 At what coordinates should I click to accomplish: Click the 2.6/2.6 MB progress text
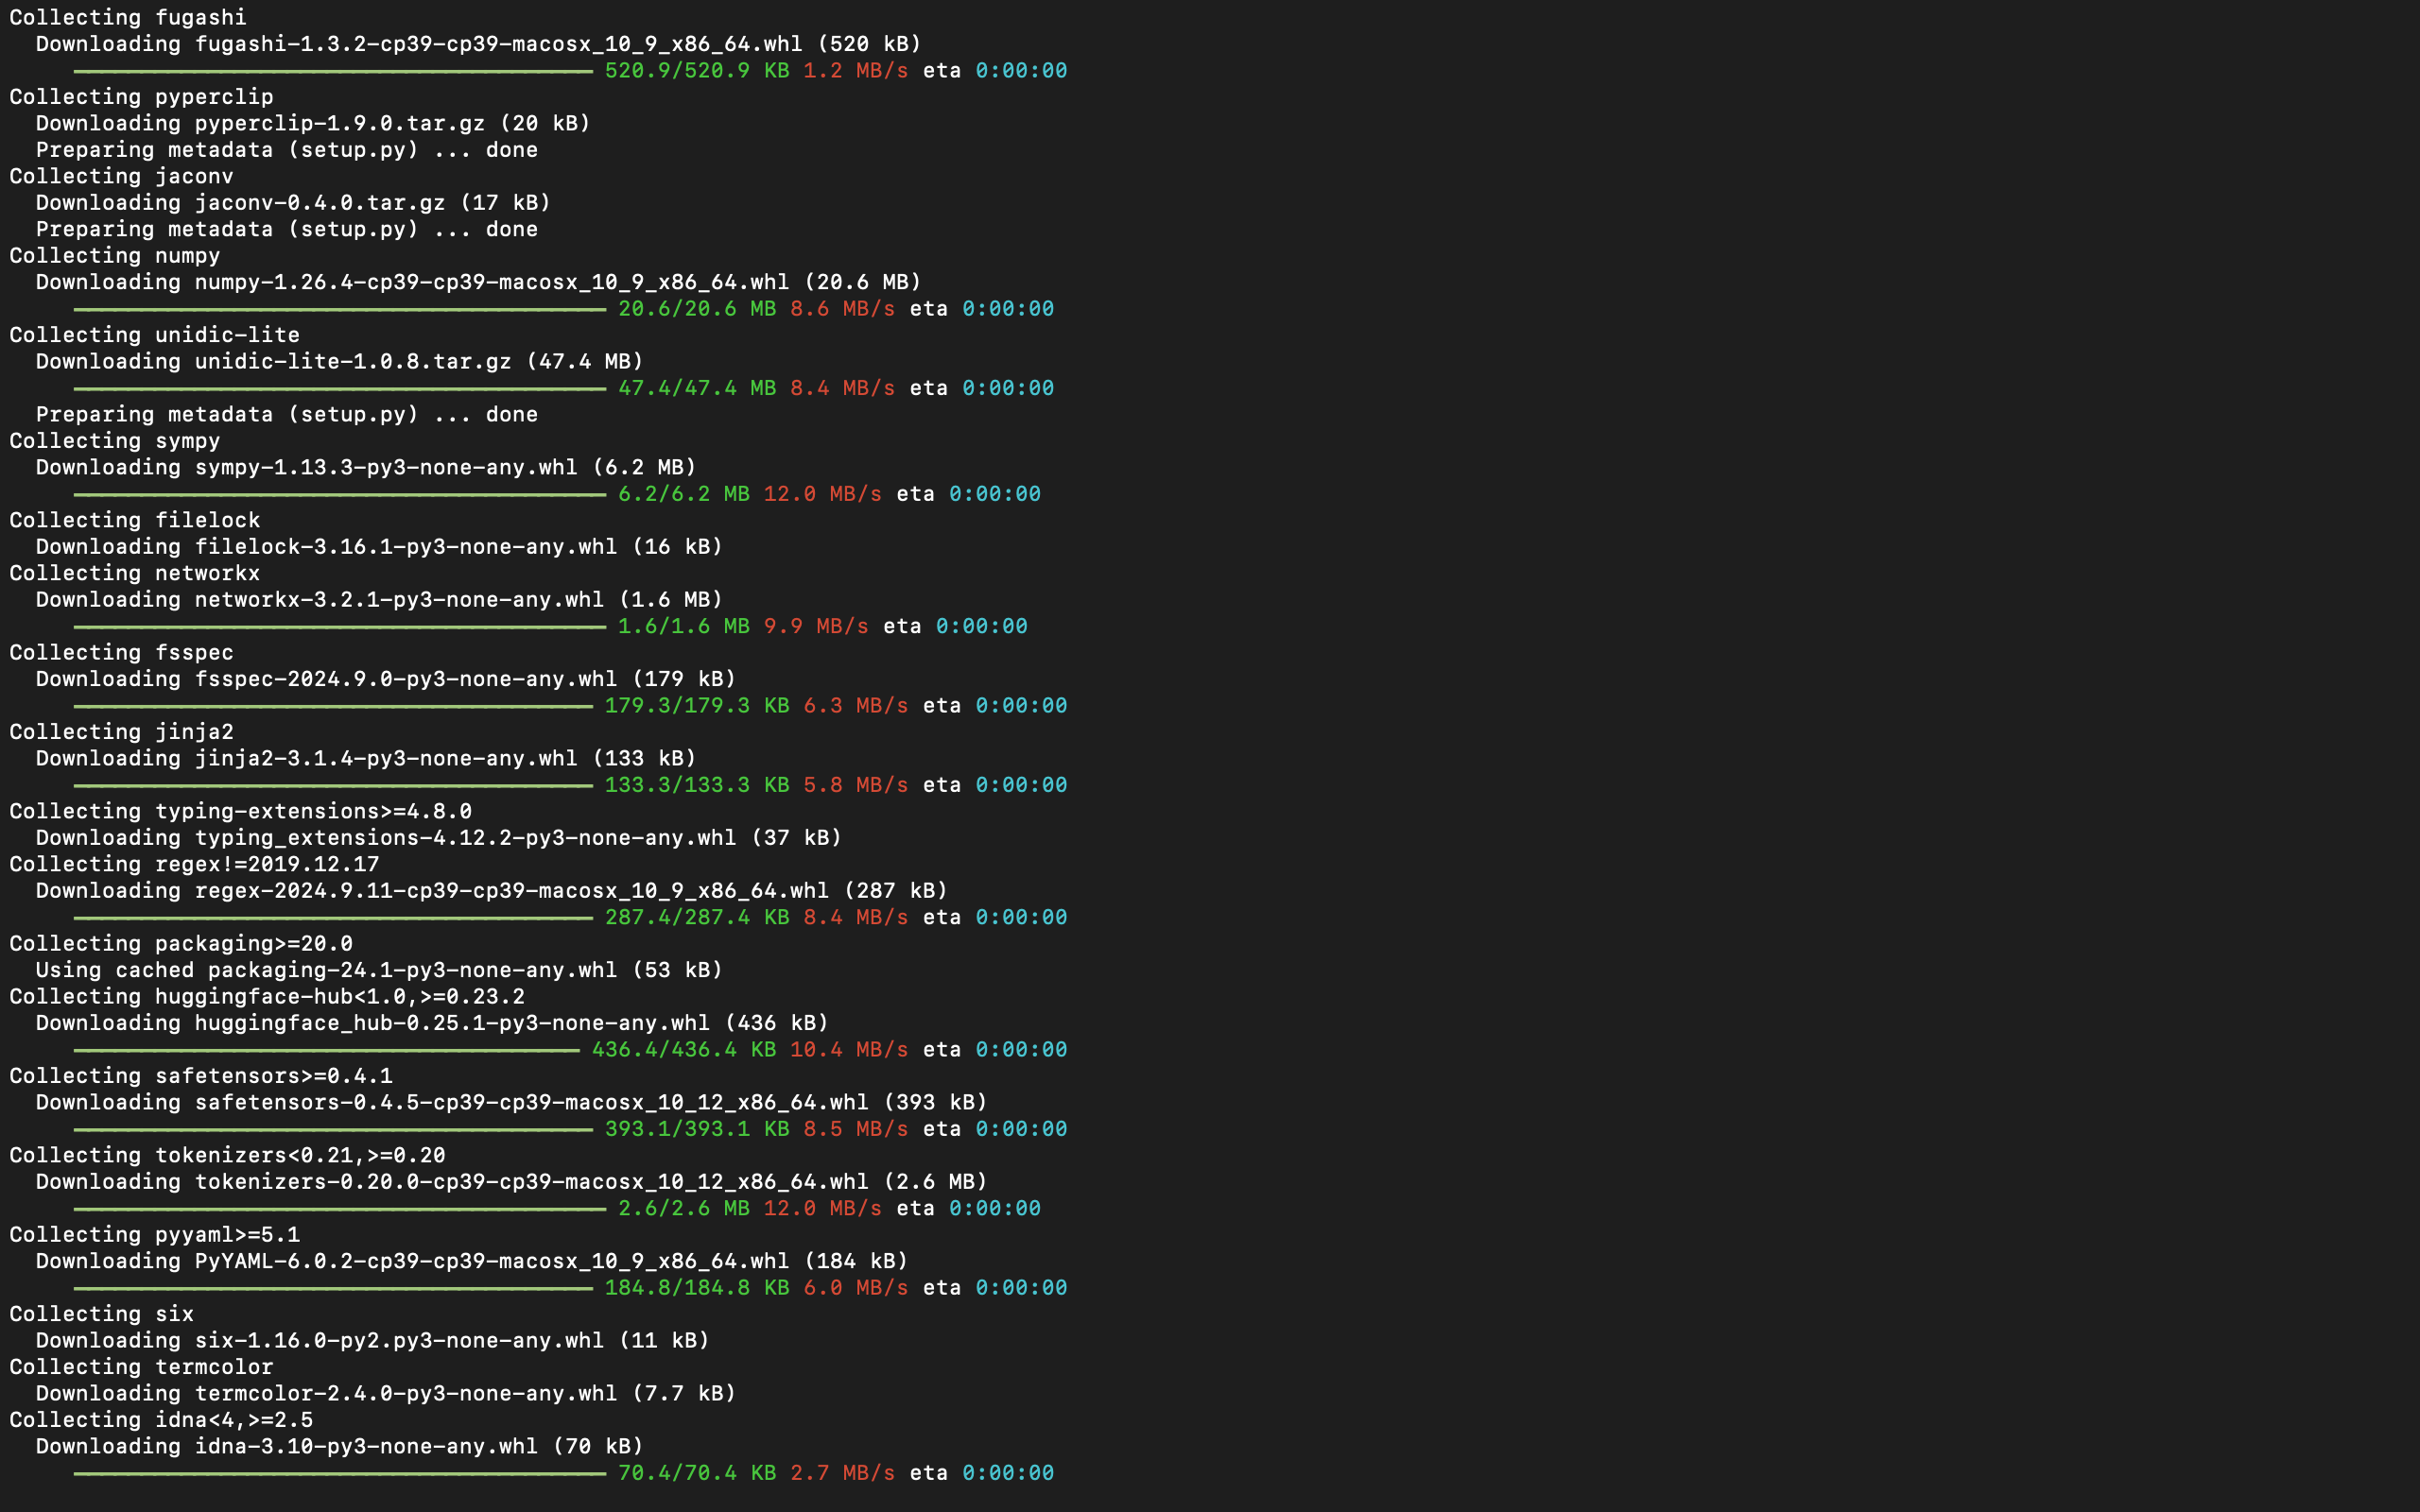click(684, 1208)
